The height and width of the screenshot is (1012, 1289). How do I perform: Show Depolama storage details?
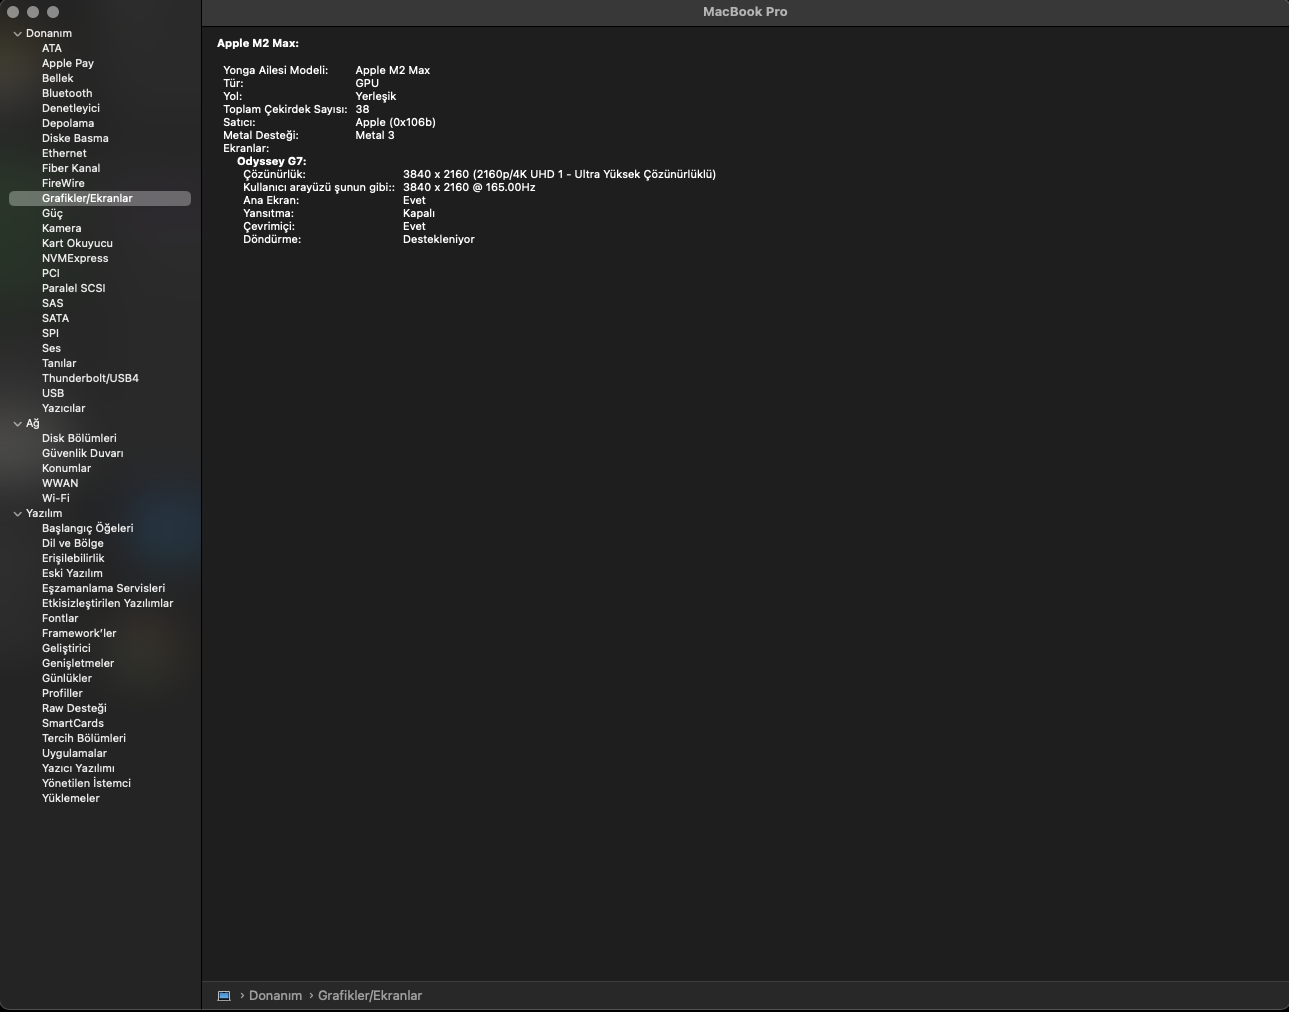click(x=68, y=123)
